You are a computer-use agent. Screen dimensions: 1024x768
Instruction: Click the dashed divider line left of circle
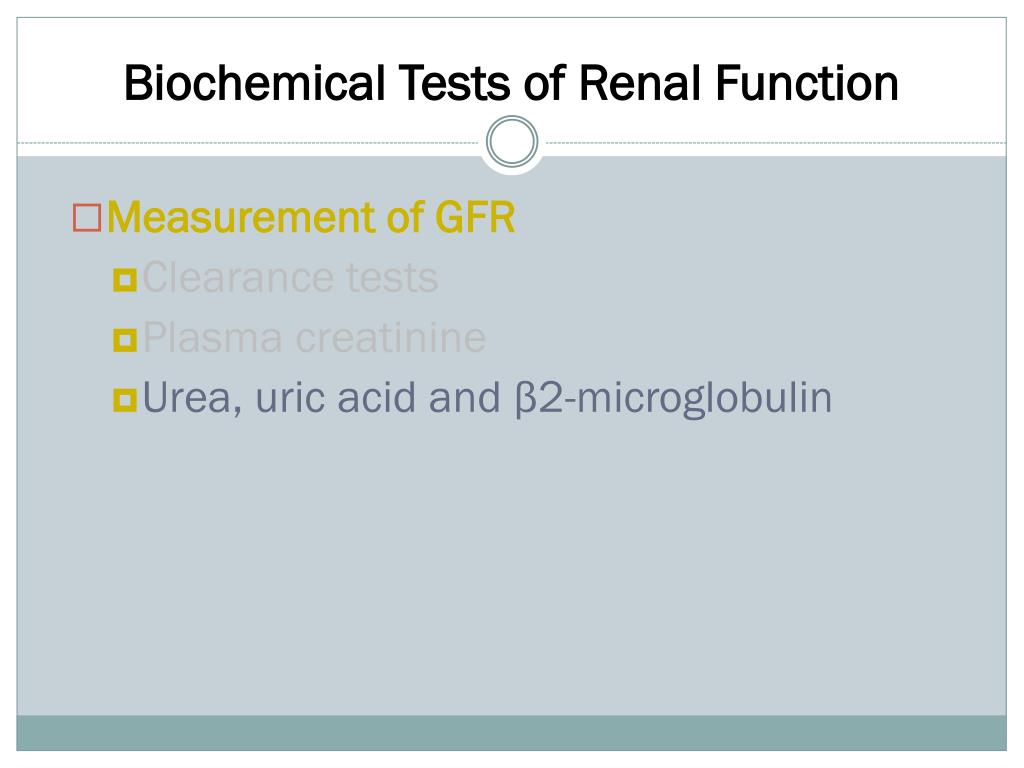click(x=248, y=142)
